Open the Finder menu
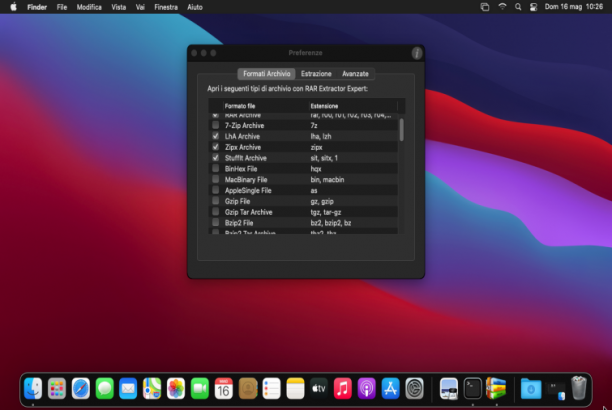 pos(37,7)
